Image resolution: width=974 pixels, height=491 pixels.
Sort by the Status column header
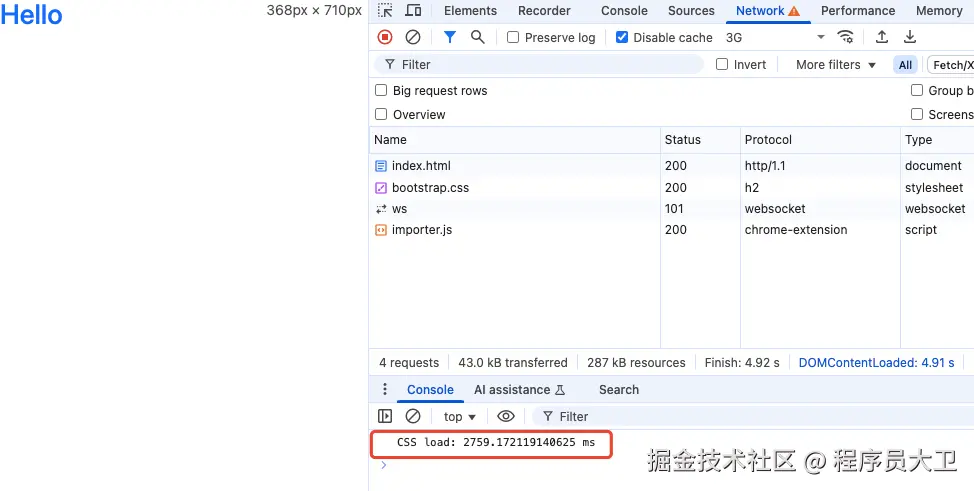pyautogui.click(x=700, y=140)
